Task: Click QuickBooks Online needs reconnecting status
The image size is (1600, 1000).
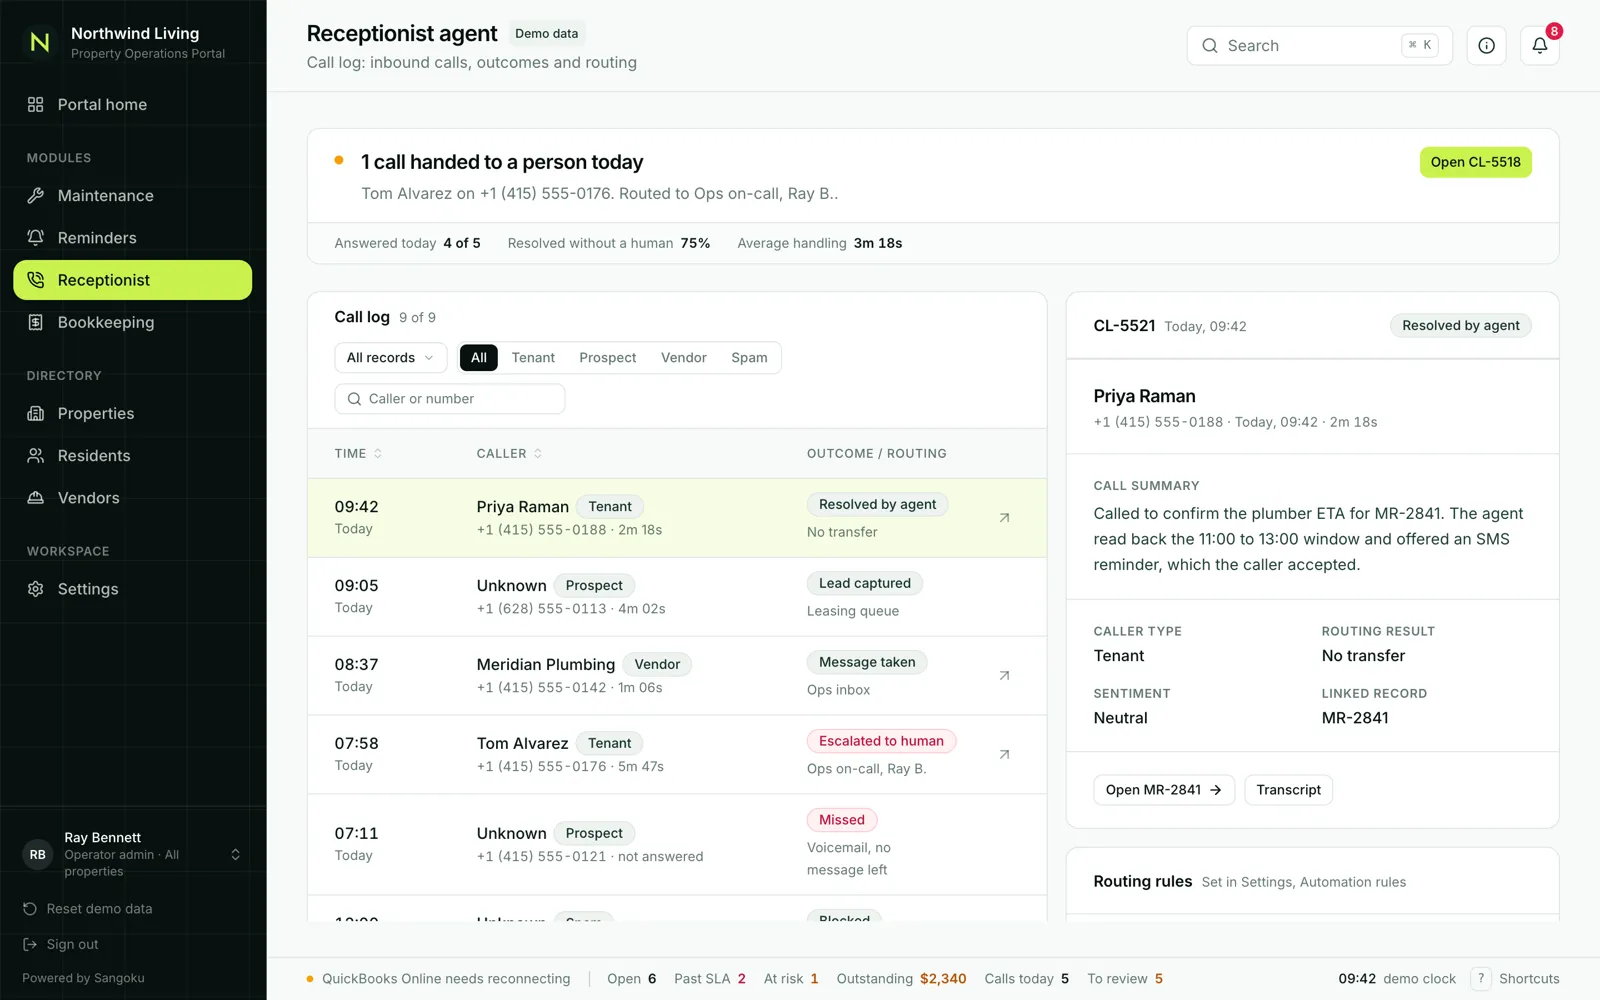Action: pos(438,979)
